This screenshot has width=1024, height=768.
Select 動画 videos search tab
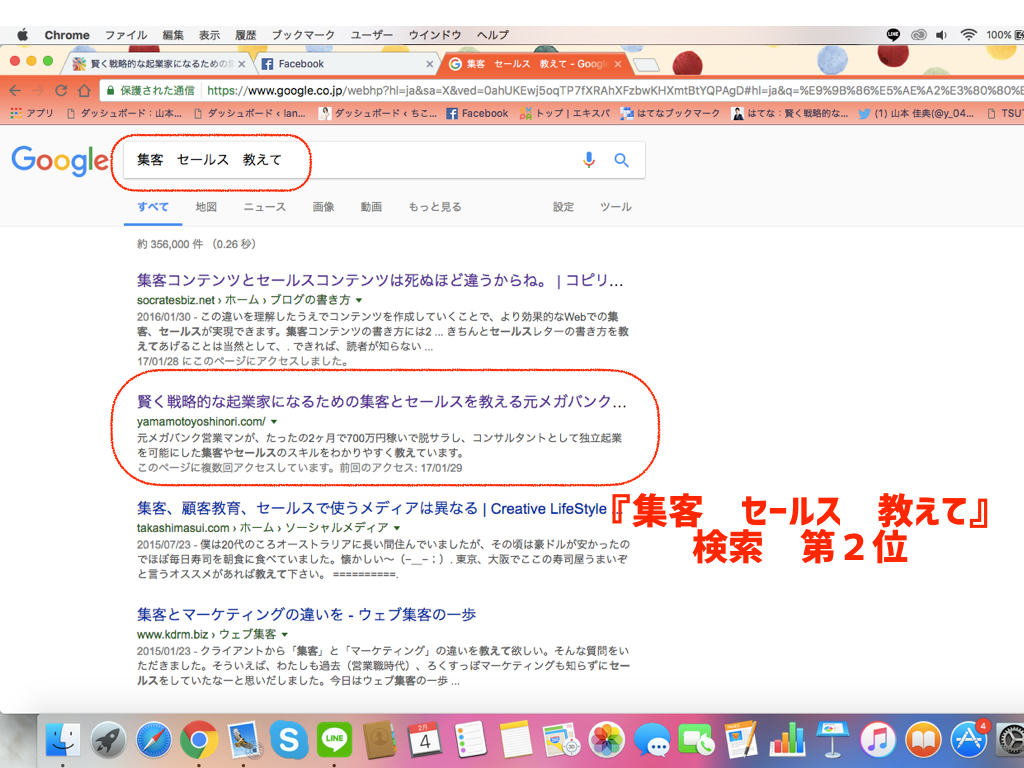371,207
